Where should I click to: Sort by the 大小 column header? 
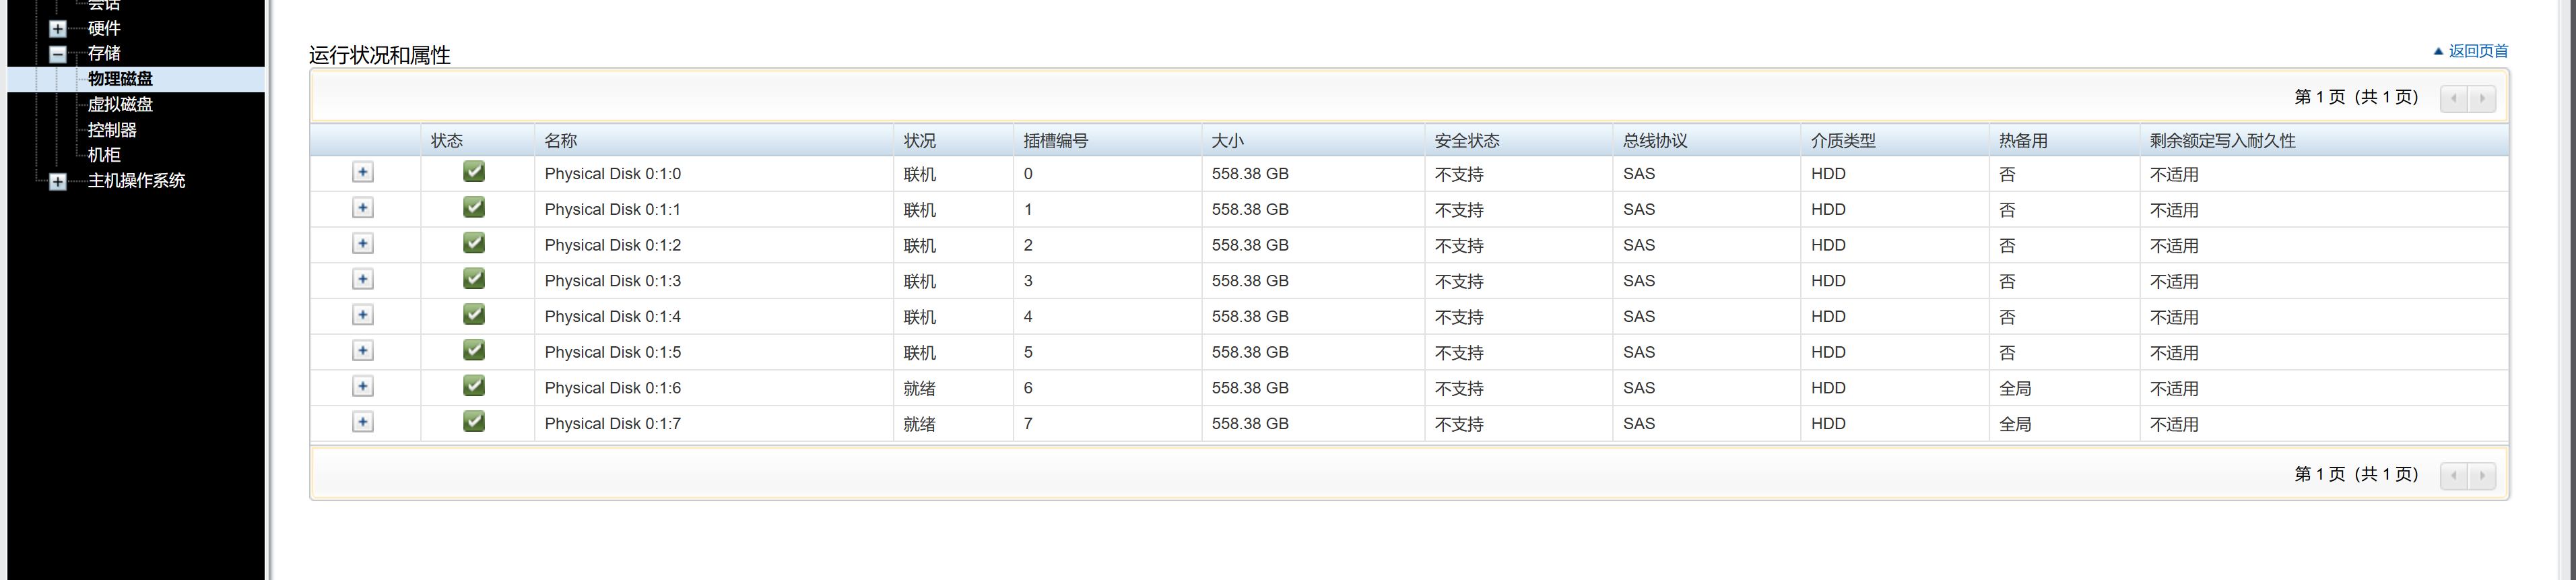pos(1228,141)
